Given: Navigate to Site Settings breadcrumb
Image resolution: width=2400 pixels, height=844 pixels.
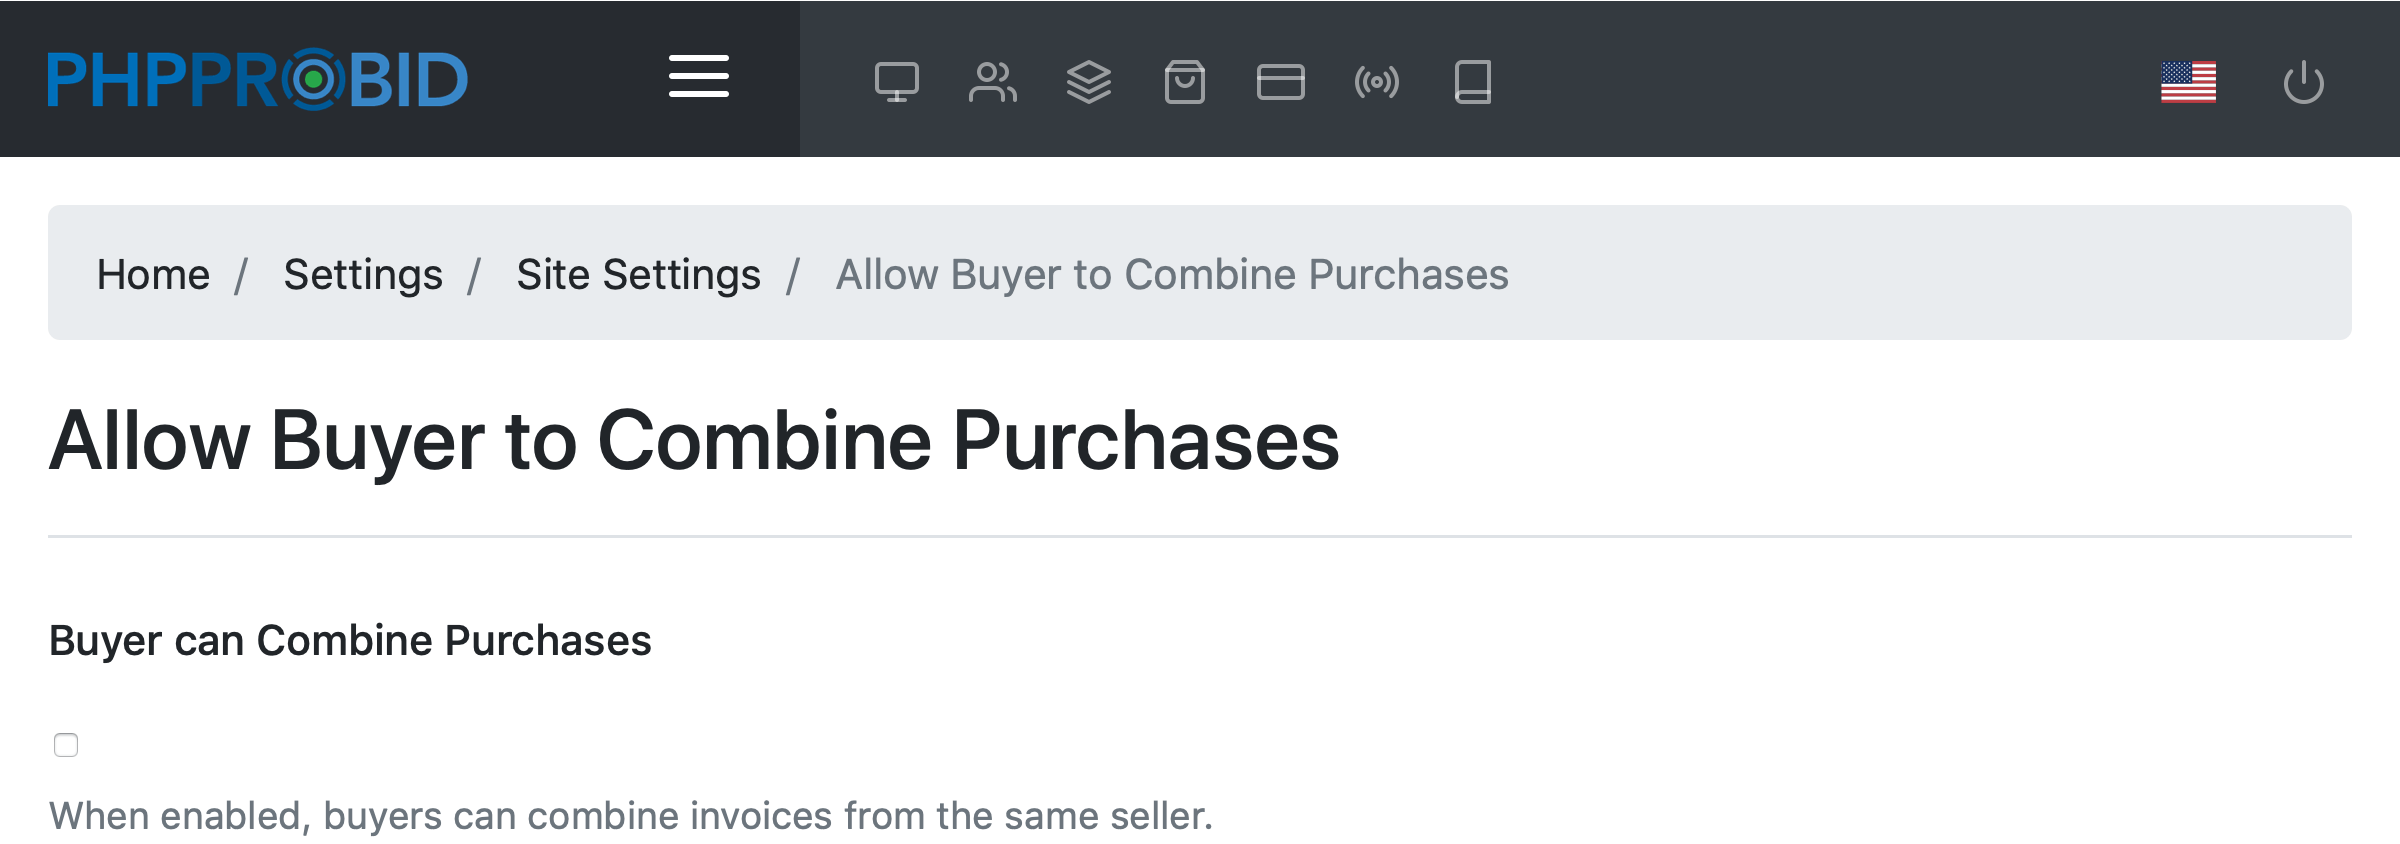Looking at the screenshot, I should point(638,274).
